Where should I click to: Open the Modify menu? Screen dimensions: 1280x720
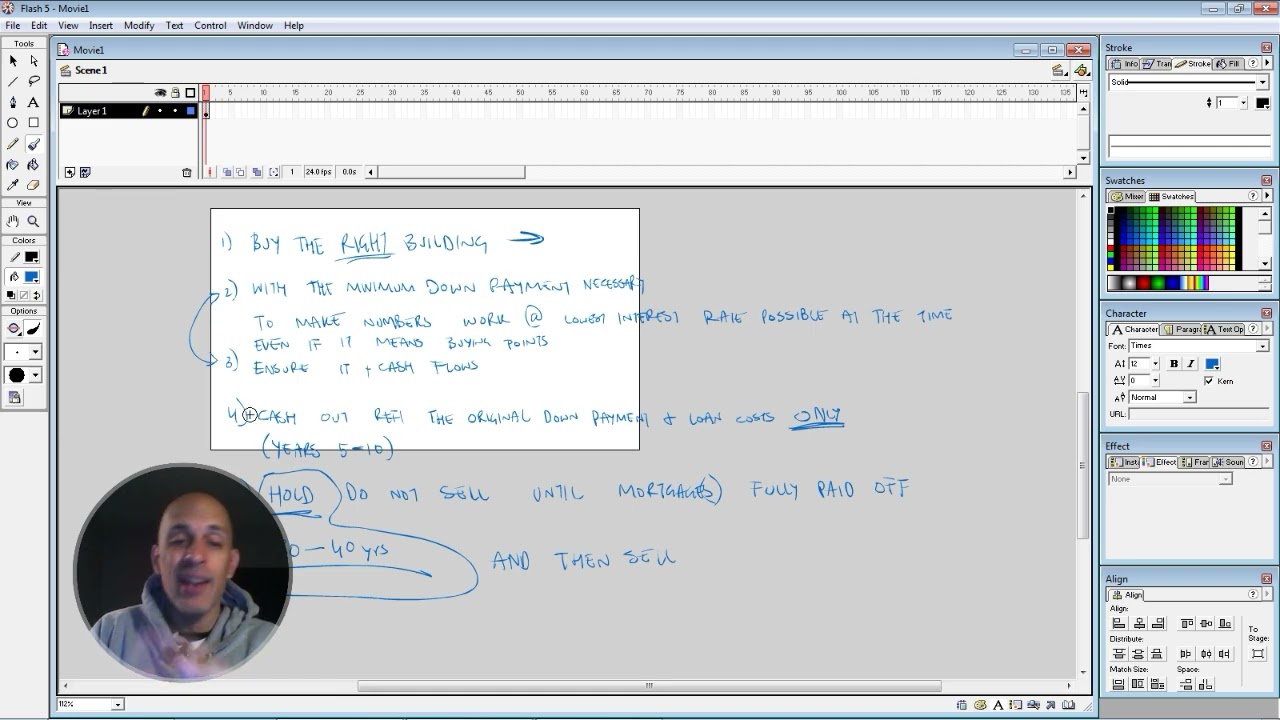pos(139,25)
